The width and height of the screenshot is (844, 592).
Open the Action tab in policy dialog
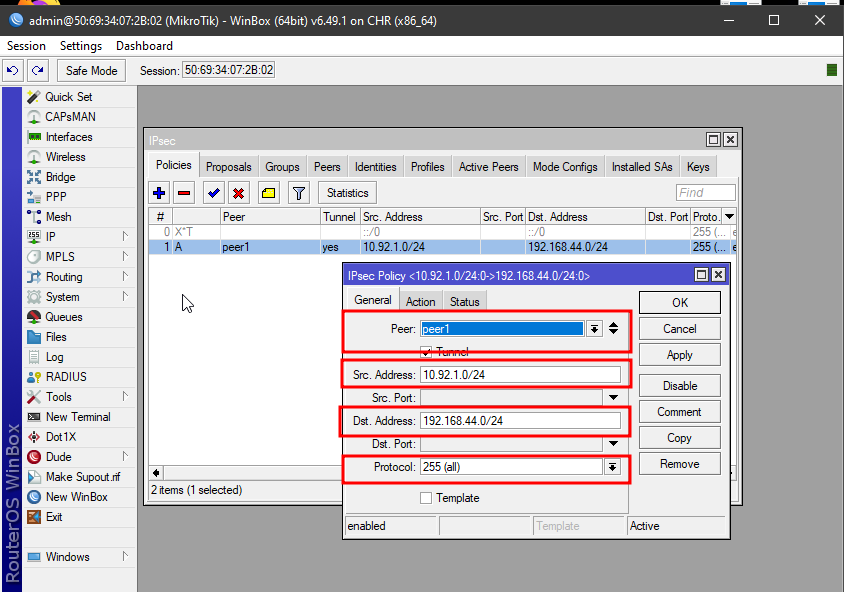420,301
